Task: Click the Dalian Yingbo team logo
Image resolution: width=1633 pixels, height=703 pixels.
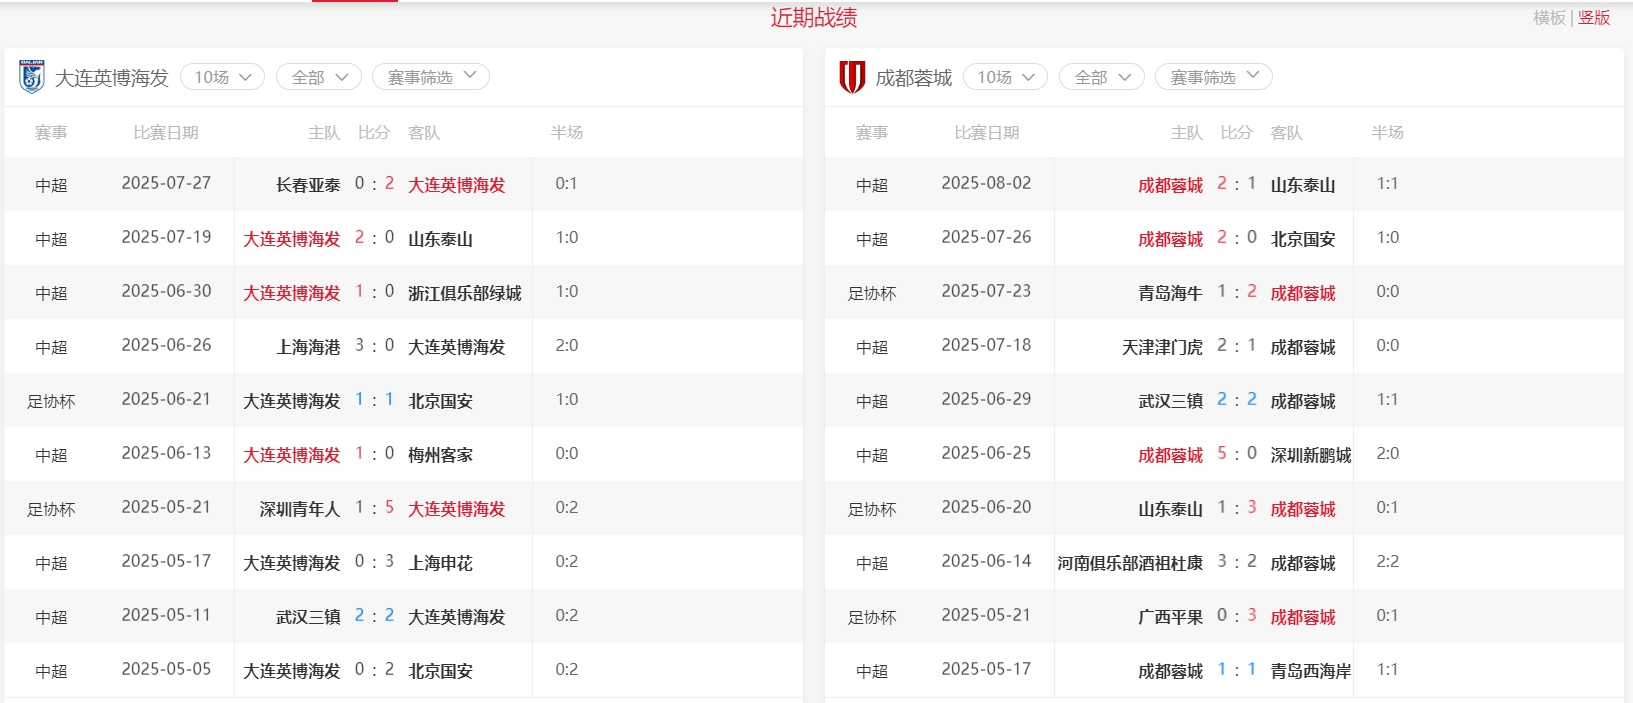Action: point(32,77)
